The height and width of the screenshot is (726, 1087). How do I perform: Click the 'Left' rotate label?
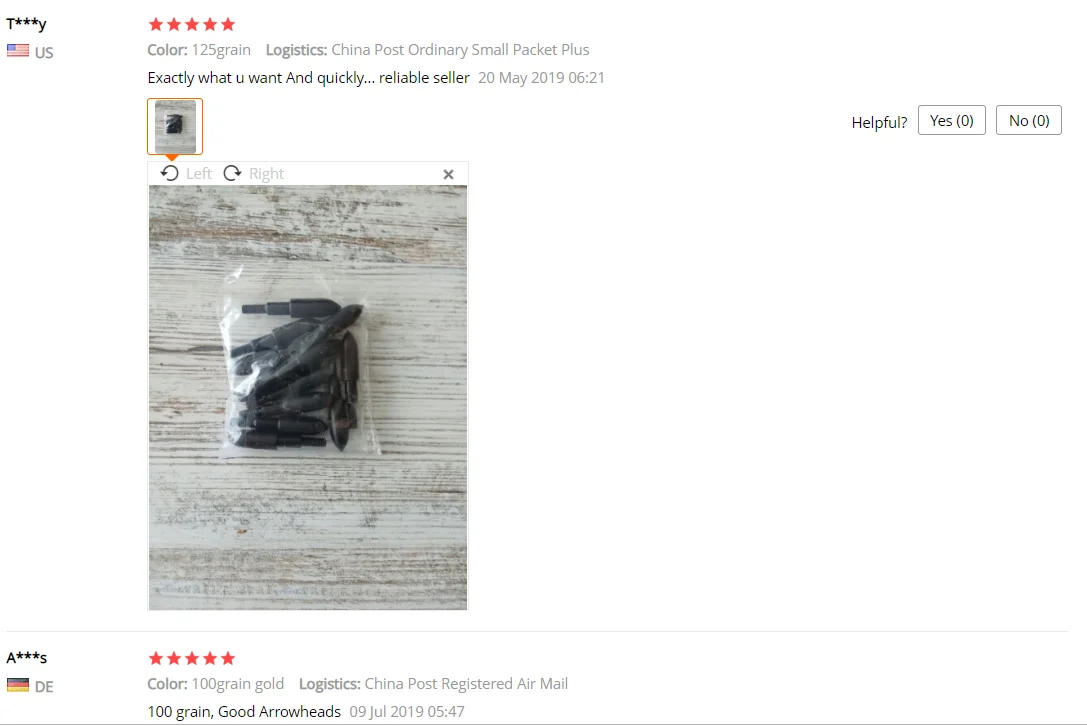199,174
